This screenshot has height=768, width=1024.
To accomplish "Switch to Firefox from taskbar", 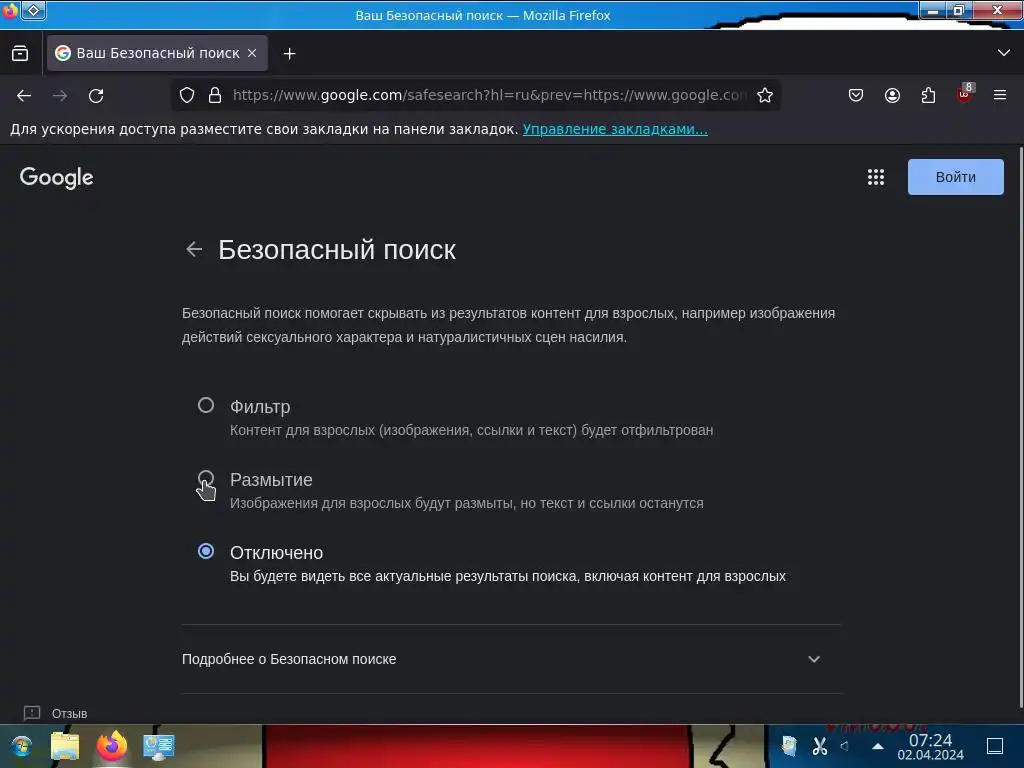I will click(112, 746).
